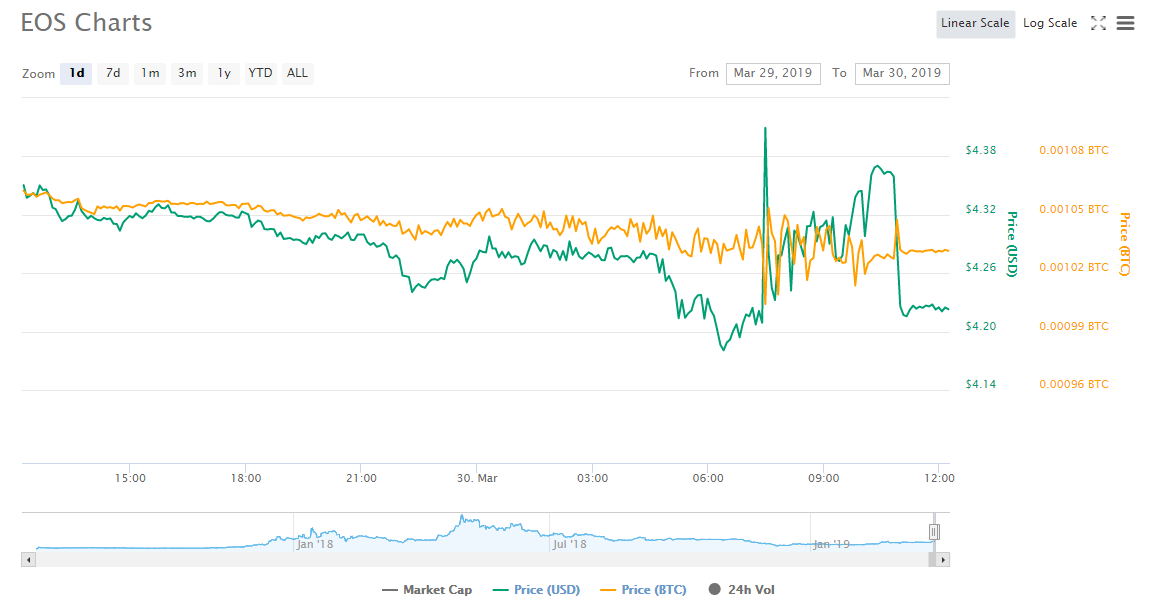Set zoom range to 1m
The height and width of the screenshot is (607, 1150).
(150, 73)
